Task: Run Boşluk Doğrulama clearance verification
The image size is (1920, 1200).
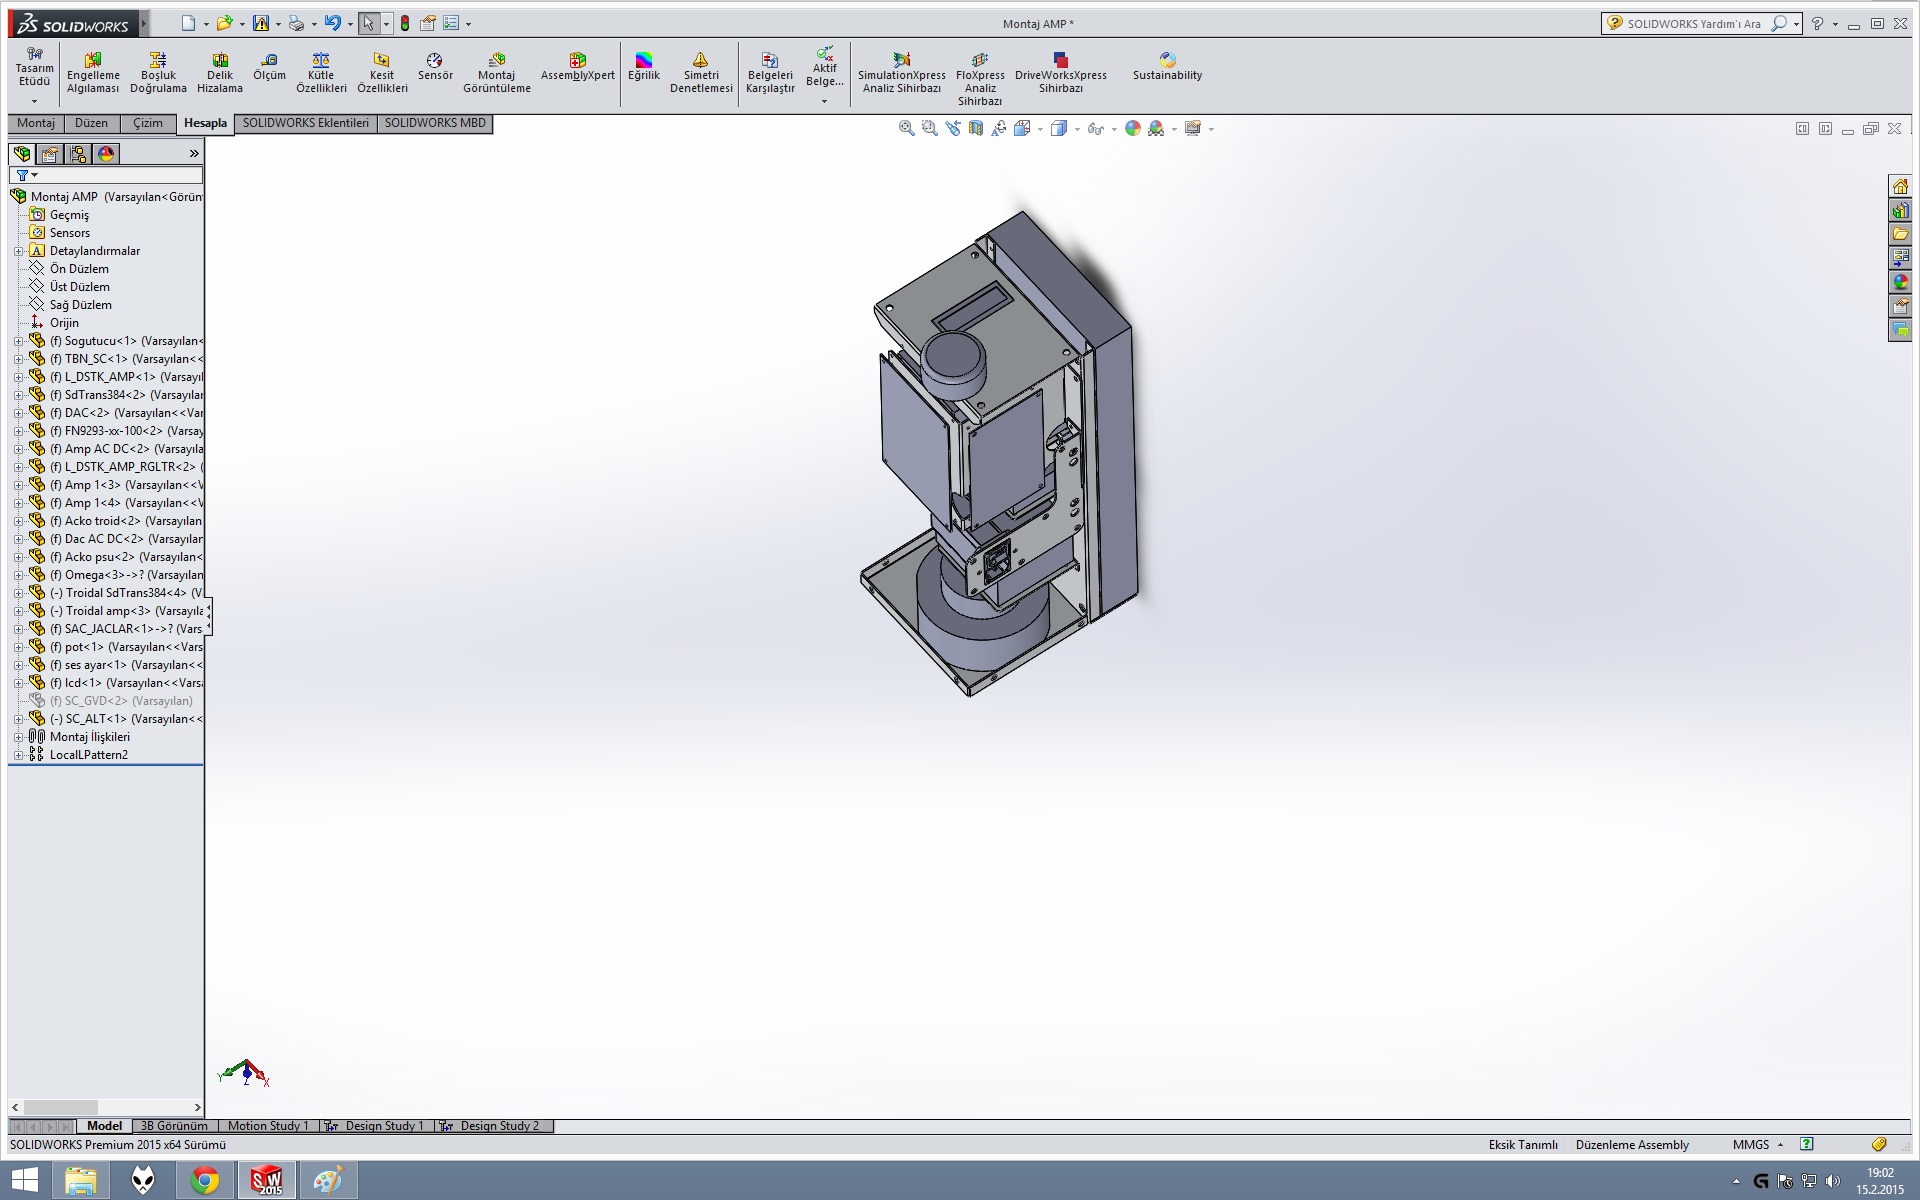Action: [158, 73]
